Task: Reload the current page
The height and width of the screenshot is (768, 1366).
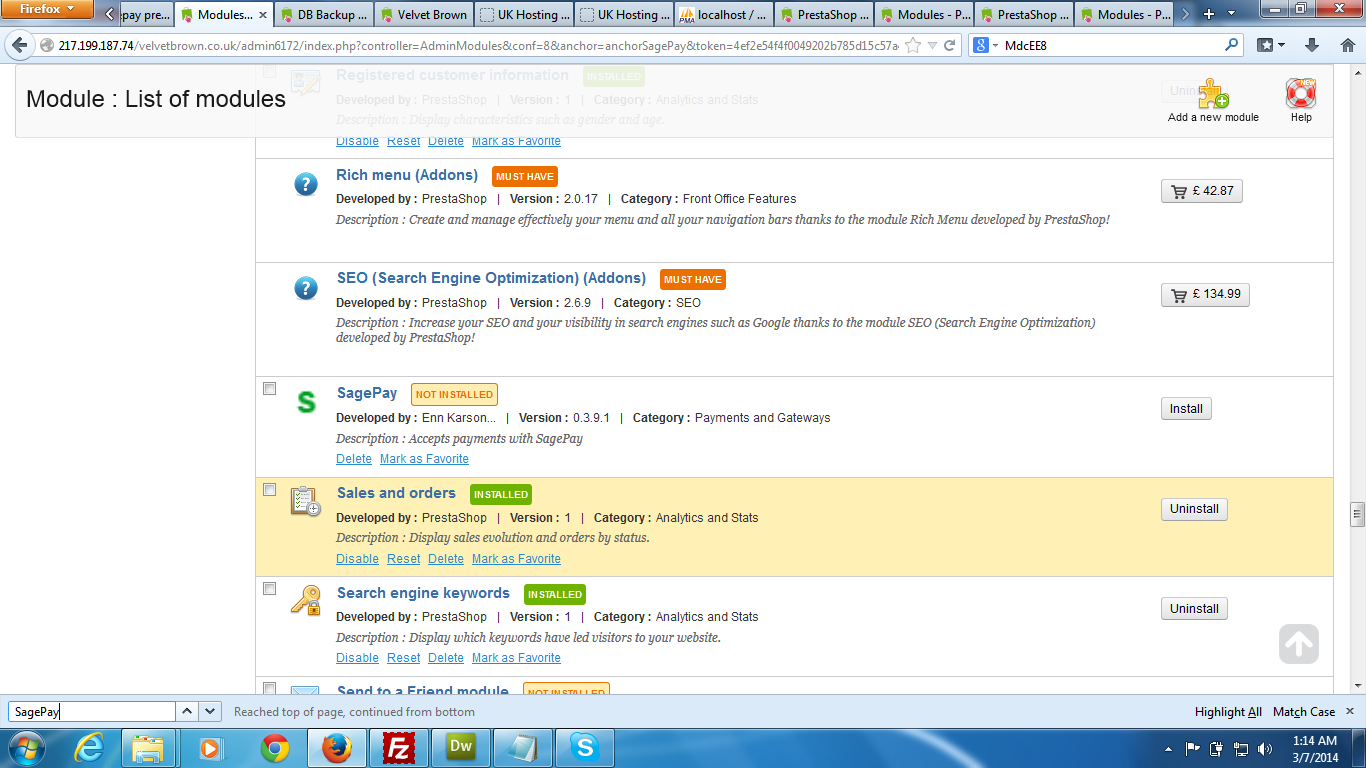Action: tap(950, 46)
